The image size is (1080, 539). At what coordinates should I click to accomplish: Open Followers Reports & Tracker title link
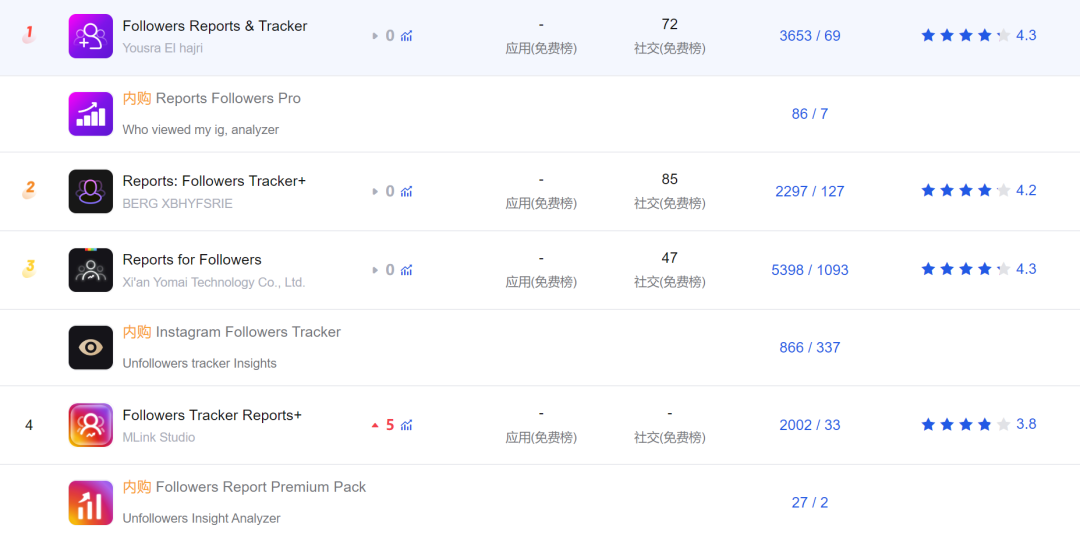point(214,26)
